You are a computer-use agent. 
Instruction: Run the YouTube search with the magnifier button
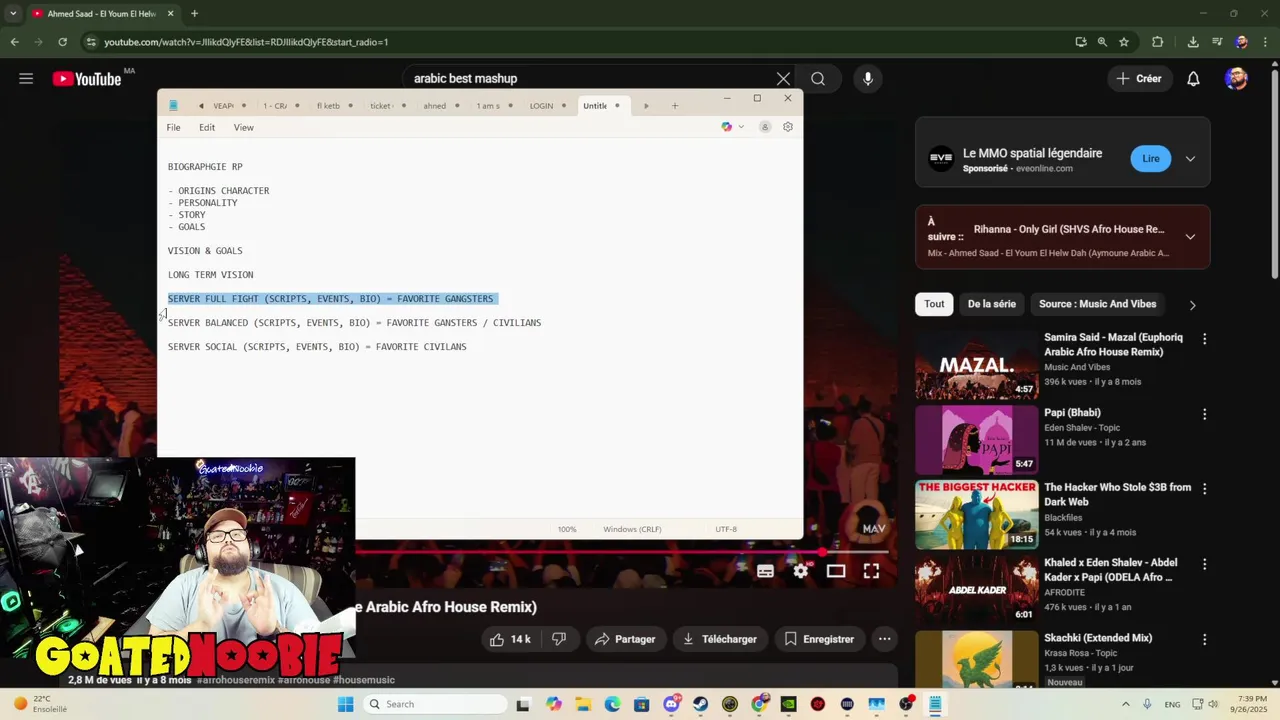tap(818, 78)
